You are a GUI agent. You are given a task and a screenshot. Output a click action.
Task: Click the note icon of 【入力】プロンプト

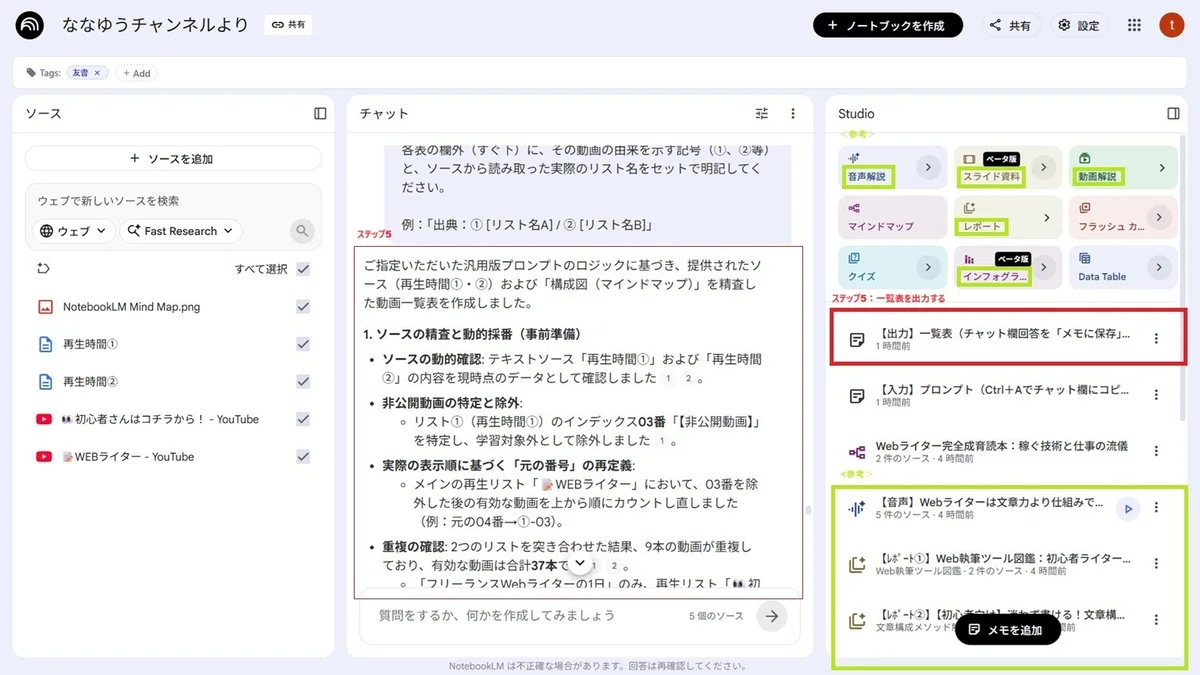pos(856,395)
